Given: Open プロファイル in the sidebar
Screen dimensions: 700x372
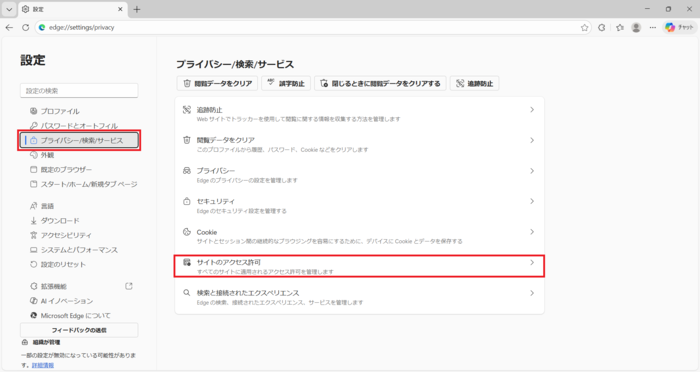Looking at the screenshot, I should [79, 111].
